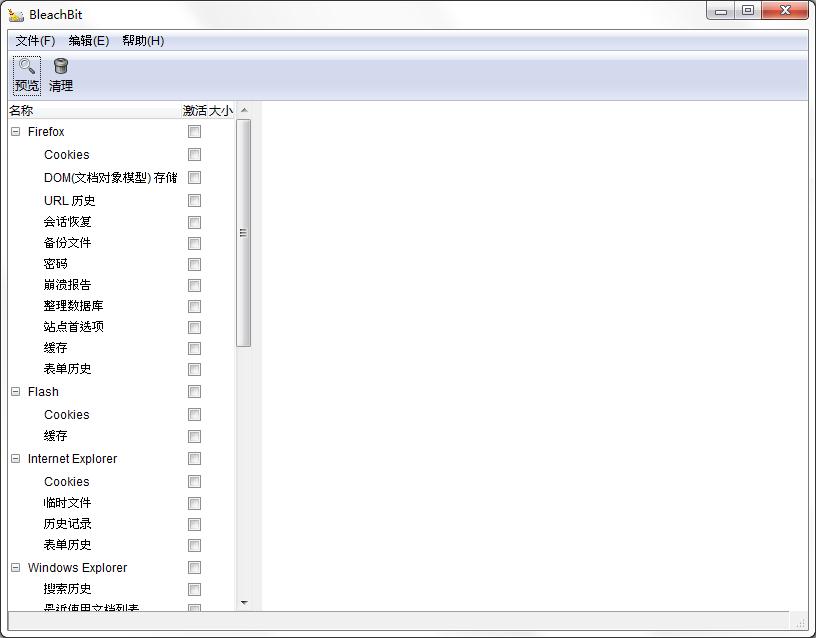The image size is (816, 638).
Task: Check 缓存 under Flash
Action: pyautogui.click(x=194, y=436)
